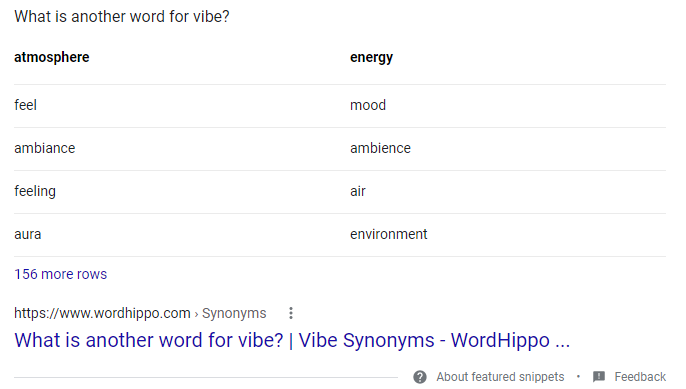Image resolution: width=686 pixels, height=389 pixels.
Task: Click the word atmosphere in the table
Action: 52,57
